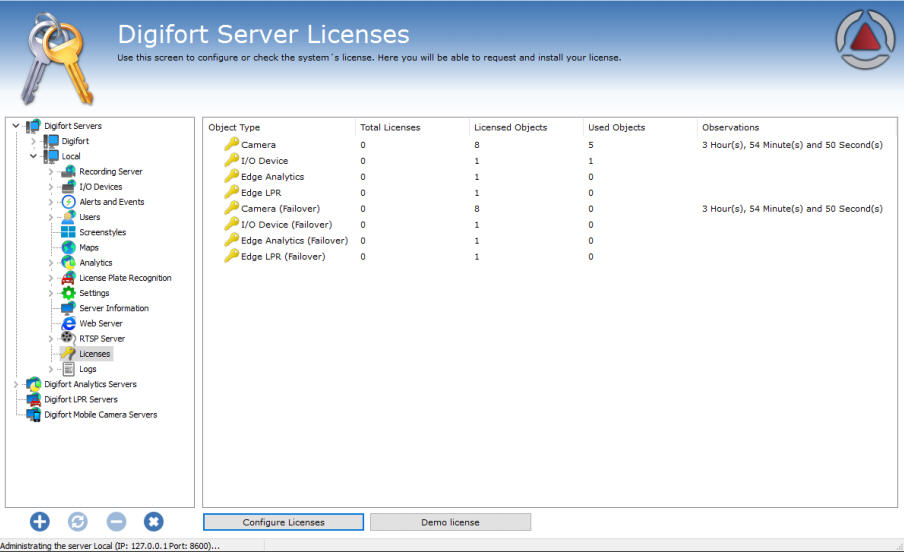This screenshot has width=904, height=552.
Task: Collapse the Local server node
Action: pyautogui.click(x=33, y=156)
